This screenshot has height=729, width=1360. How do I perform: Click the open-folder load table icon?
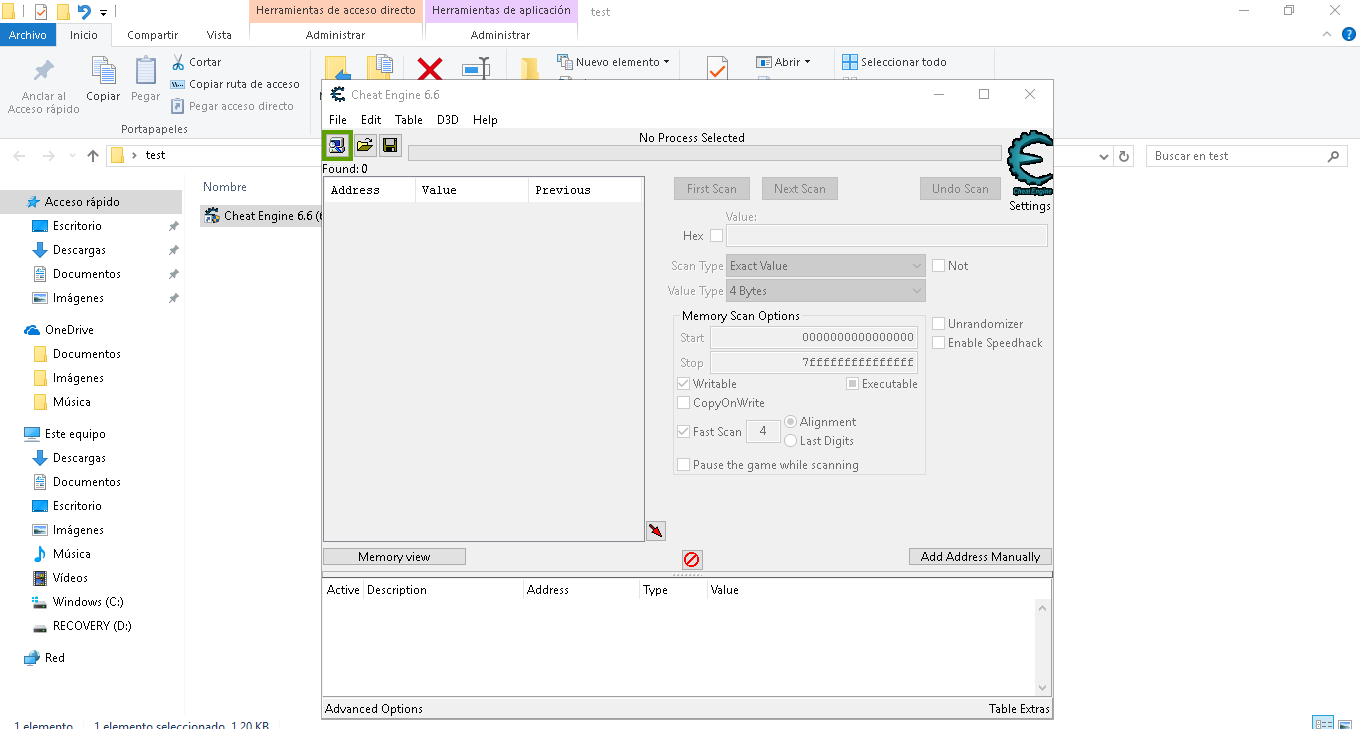pyautogui.click(x=365, y=146)
